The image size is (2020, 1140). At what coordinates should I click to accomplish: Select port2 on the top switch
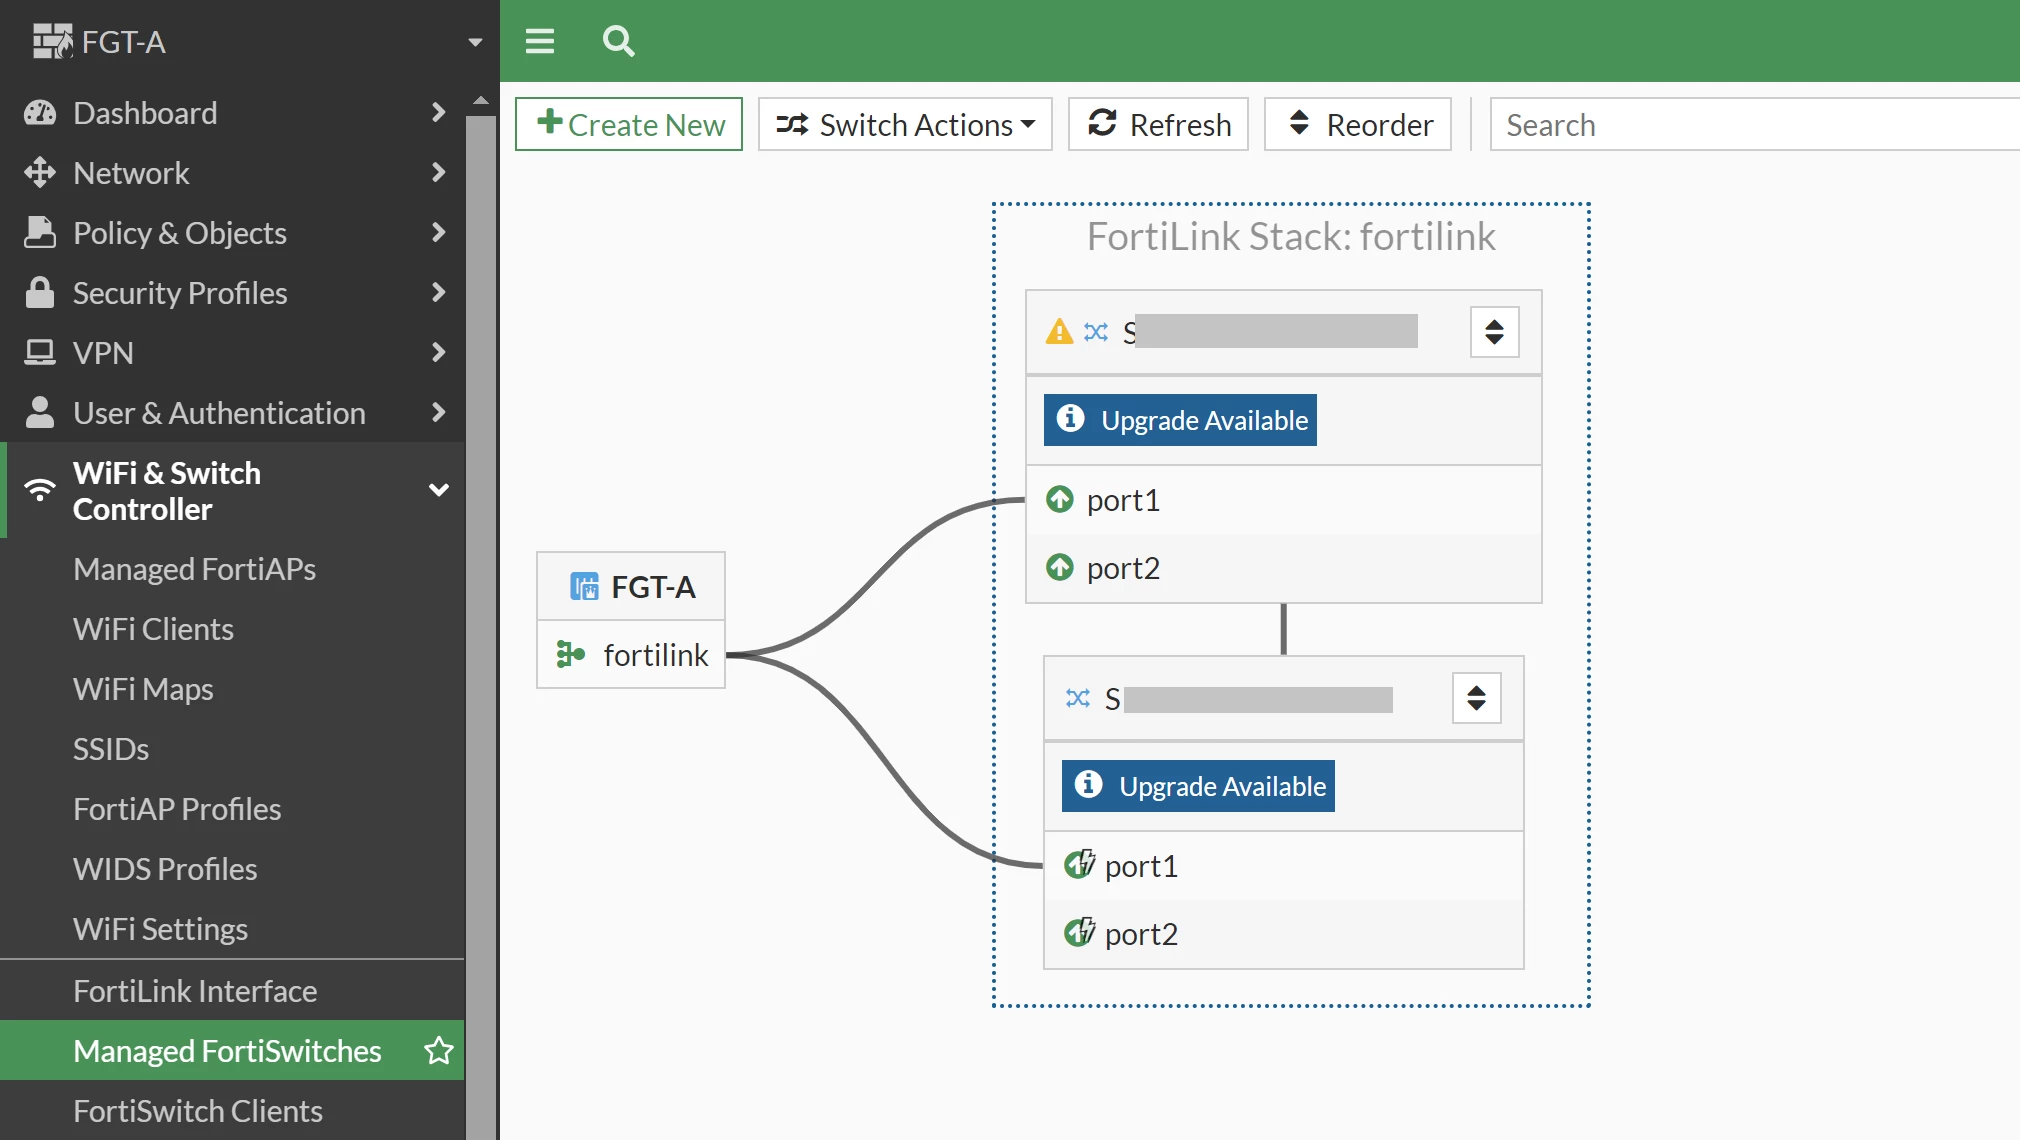pos(1284,567)
